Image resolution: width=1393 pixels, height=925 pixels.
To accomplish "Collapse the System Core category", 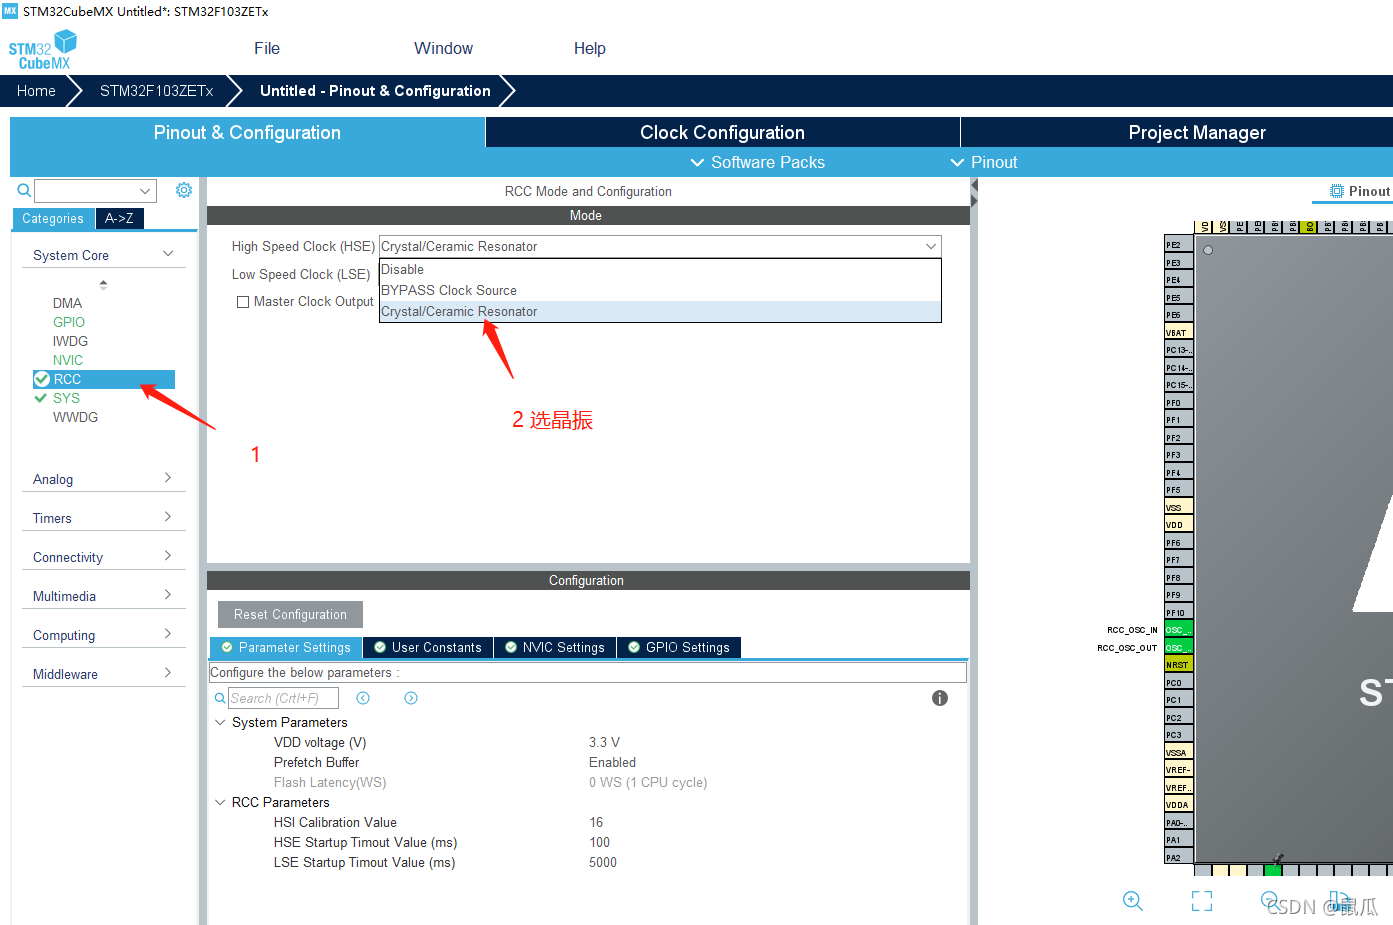I will pyautogui.click(x=168, y=254).
